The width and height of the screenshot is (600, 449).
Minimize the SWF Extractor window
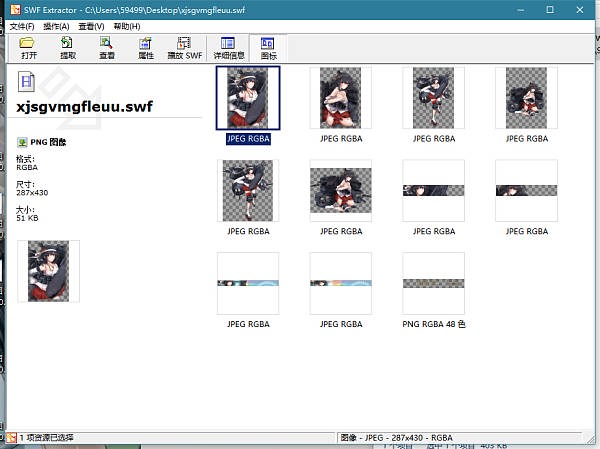(x=521, y=10)
